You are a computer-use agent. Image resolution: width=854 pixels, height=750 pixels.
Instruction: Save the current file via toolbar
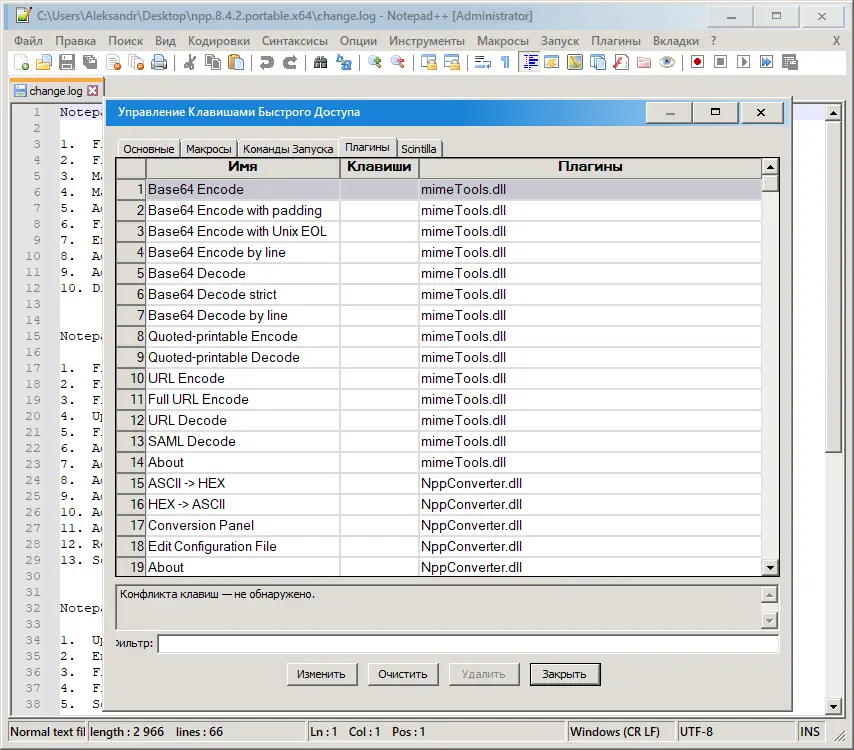[66, 63]
